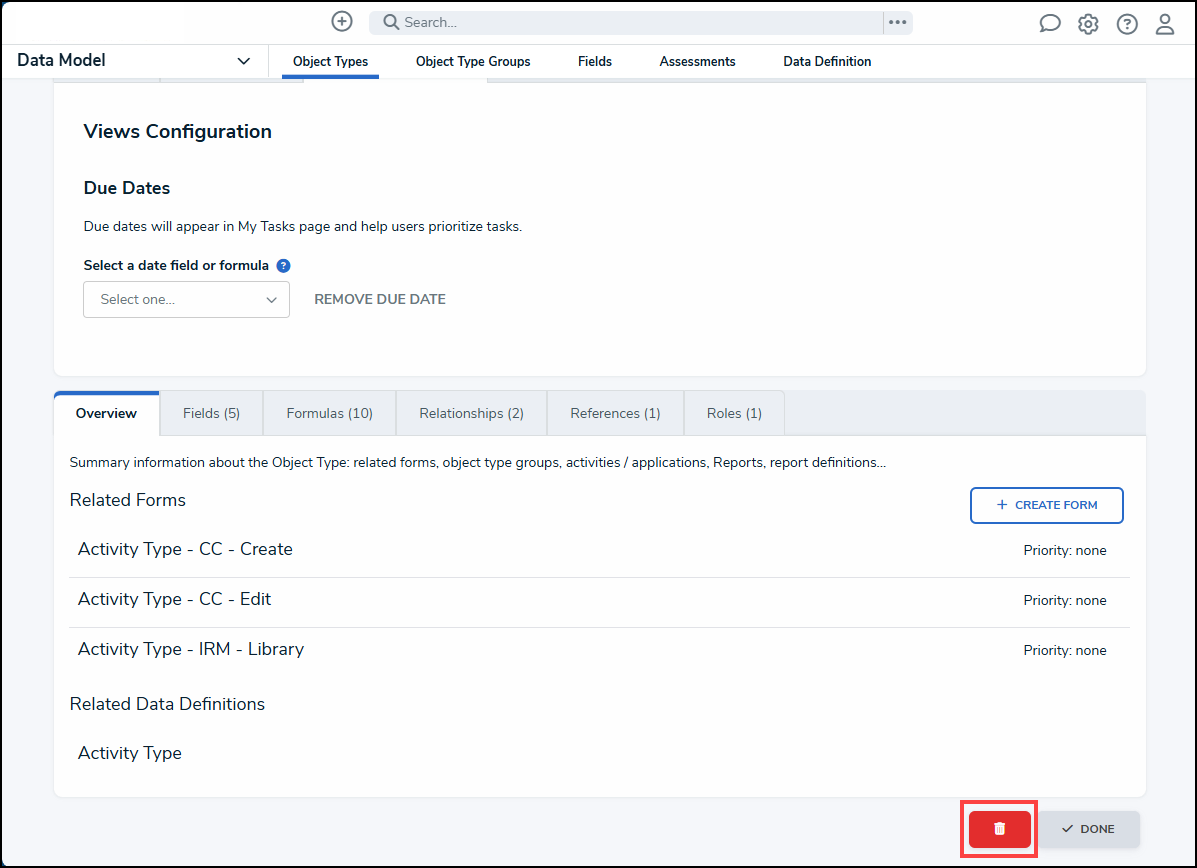1197x868 pixels.
Task: Open the user profile icon
Action: click(x=1165, y=24)
